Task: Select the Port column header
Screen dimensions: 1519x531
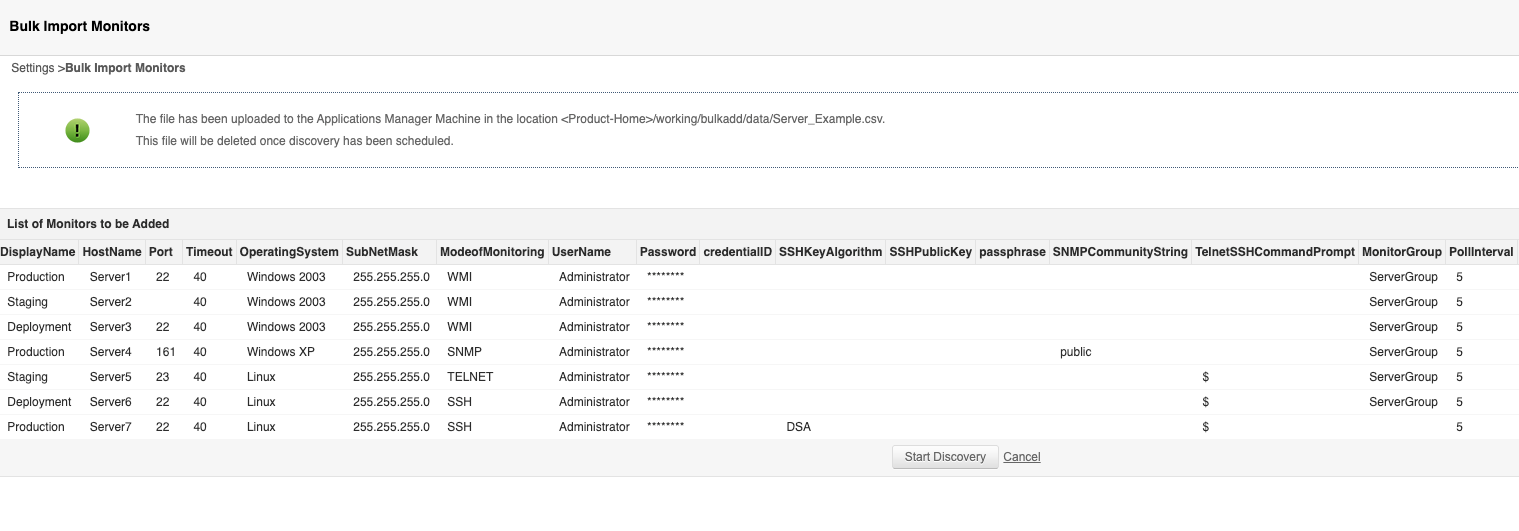Action: [160, 252]
